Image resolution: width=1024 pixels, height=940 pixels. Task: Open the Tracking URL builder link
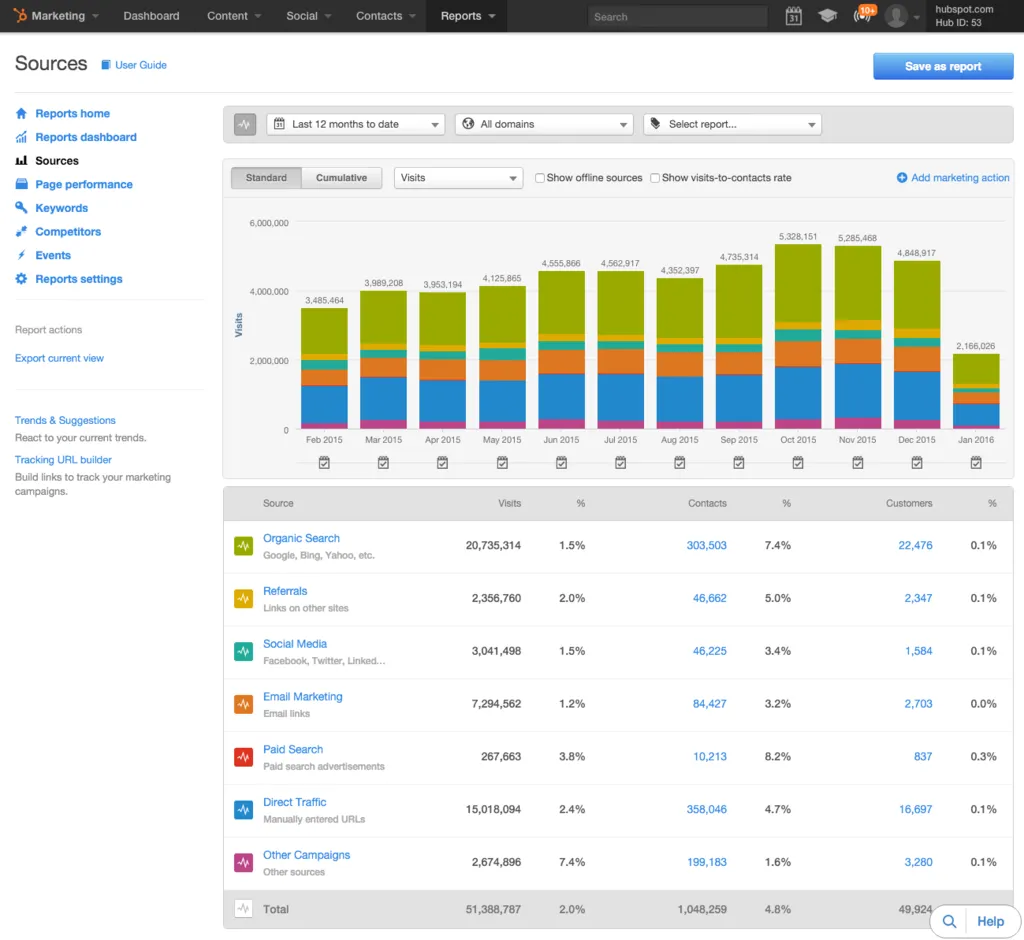(x=63, y=460)
